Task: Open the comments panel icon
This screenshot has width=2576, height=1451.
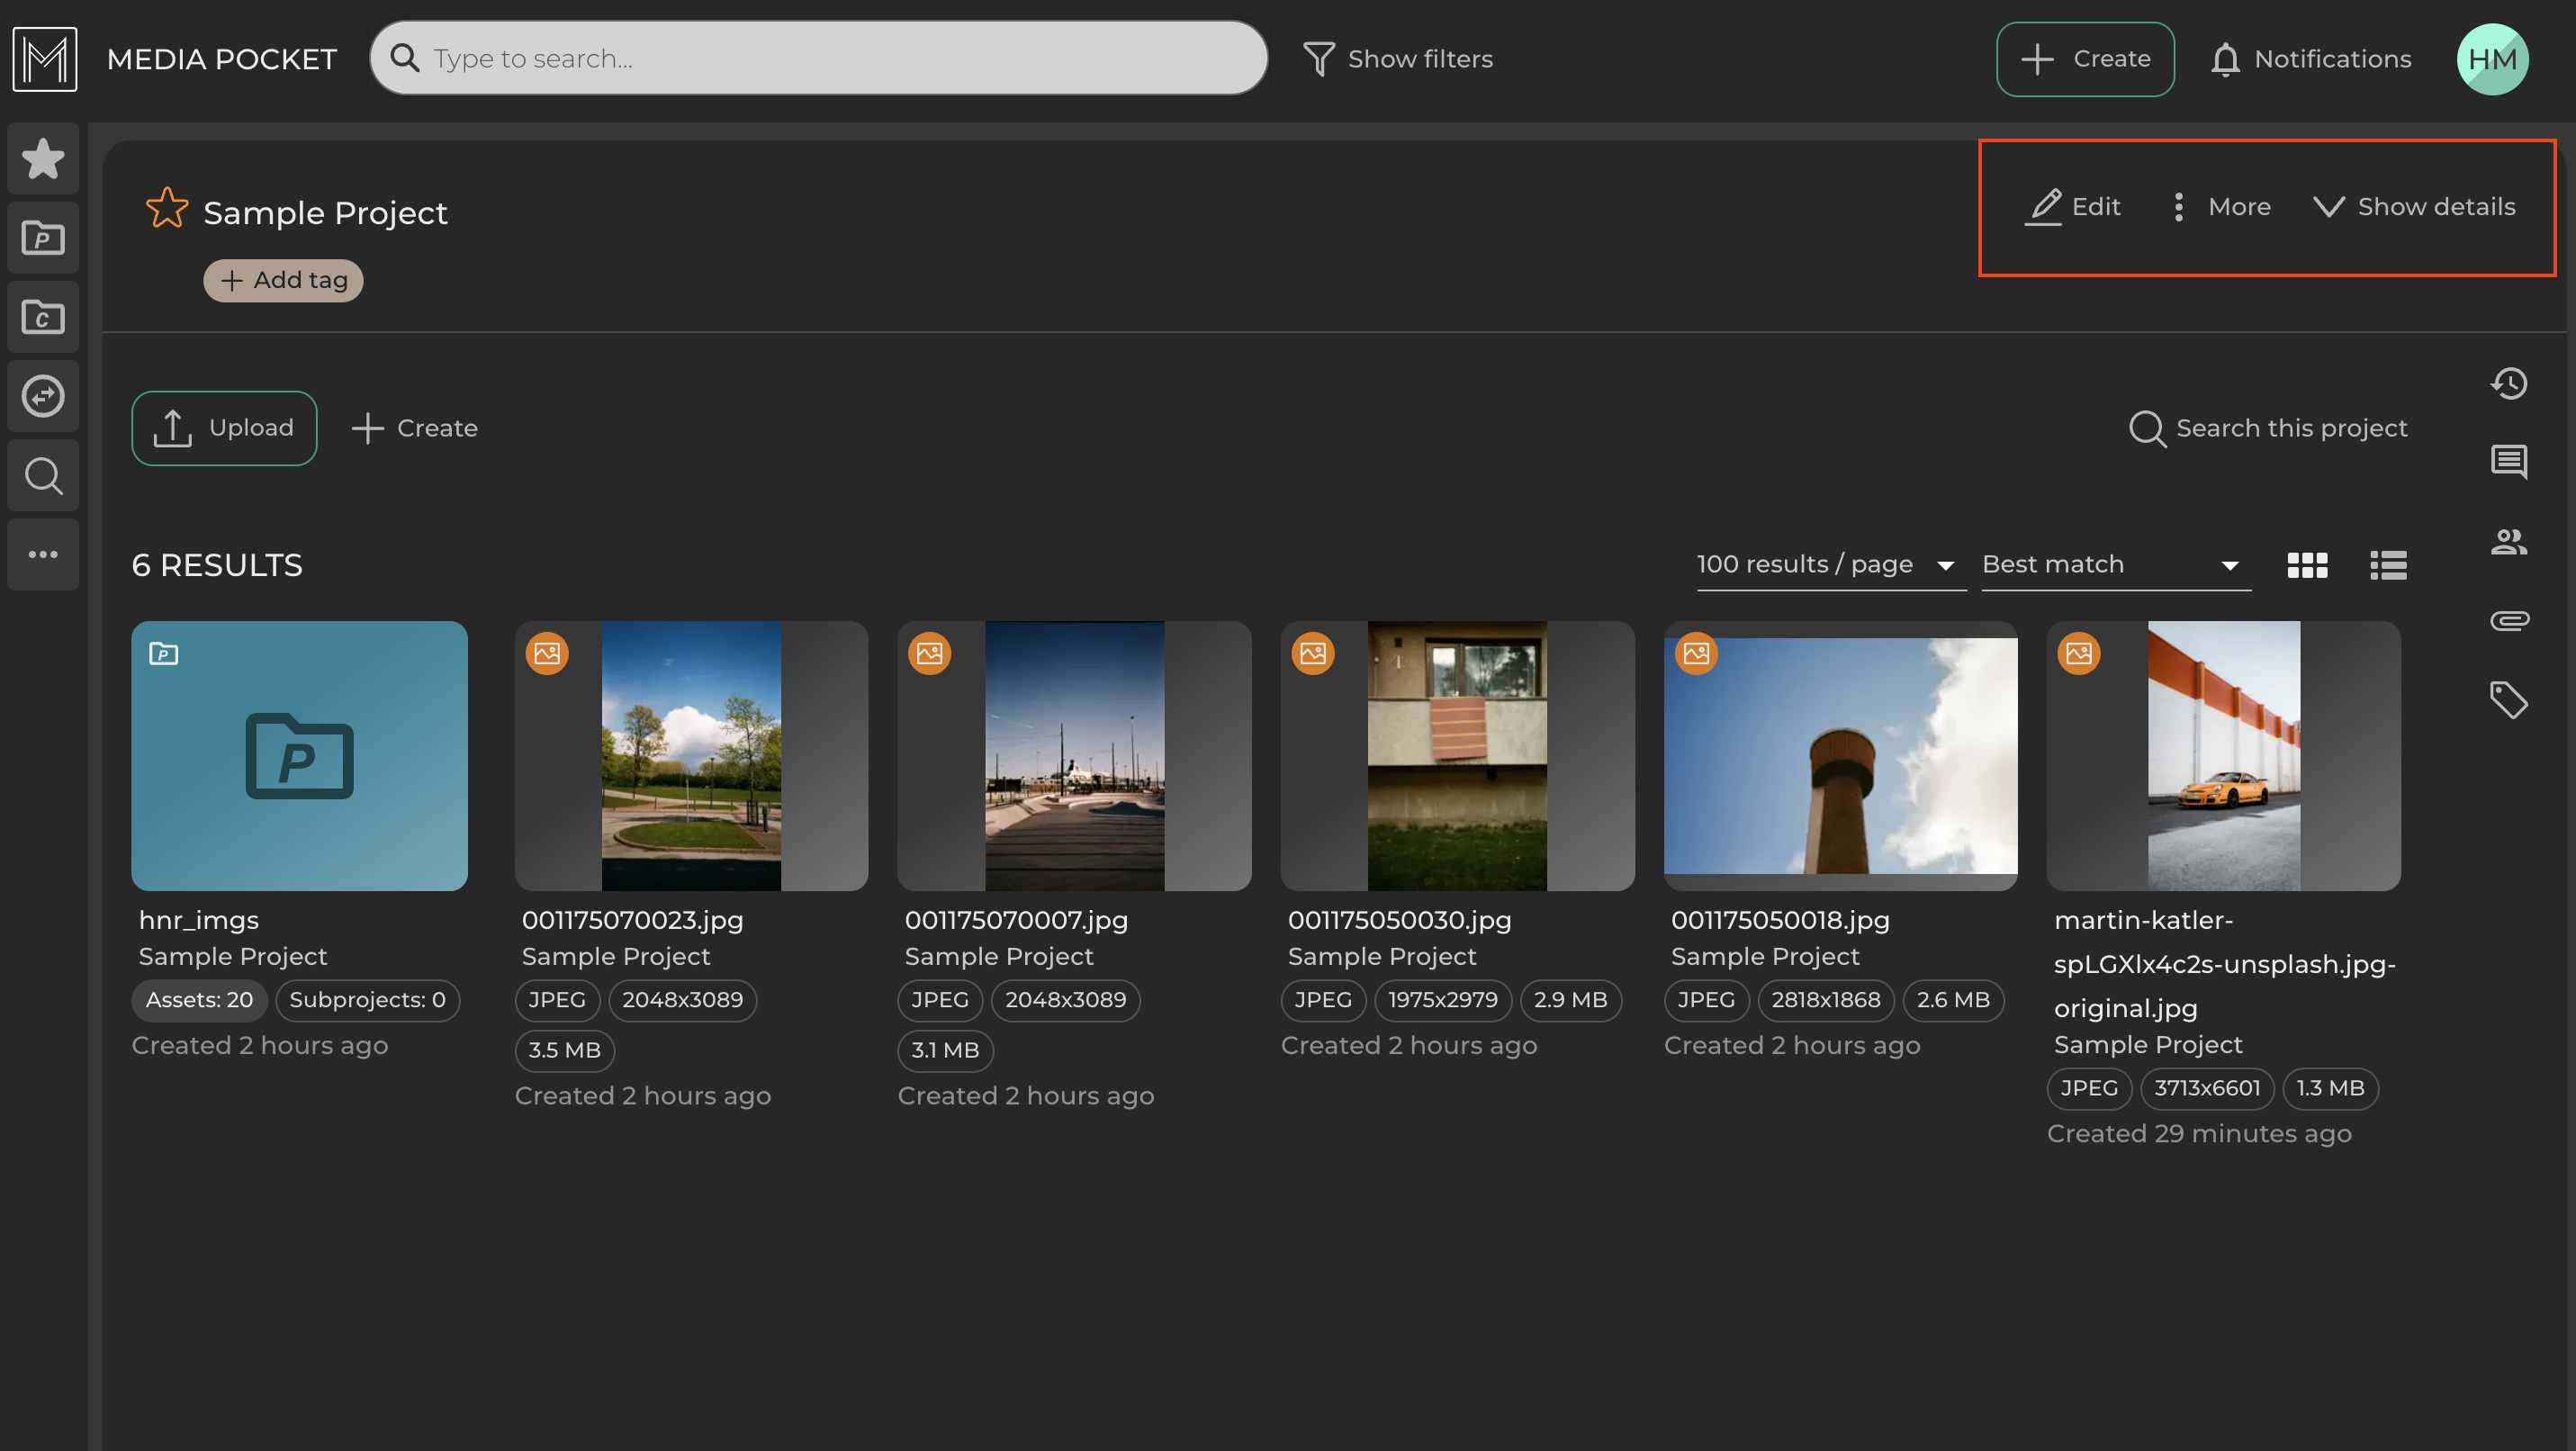Action: [x=2508, y=462]
